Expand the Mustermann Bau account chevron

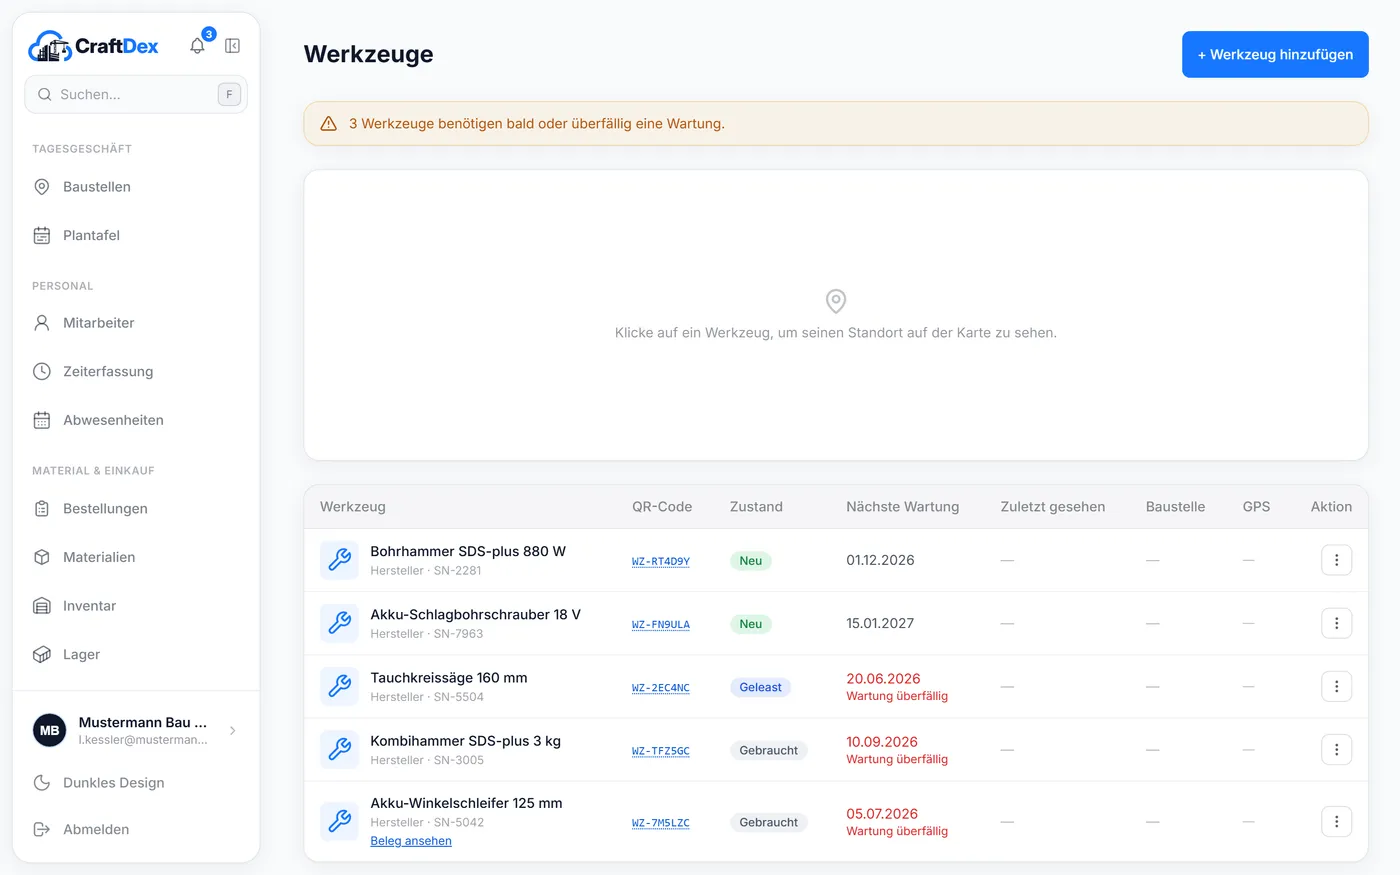click(x=233, y=731)
